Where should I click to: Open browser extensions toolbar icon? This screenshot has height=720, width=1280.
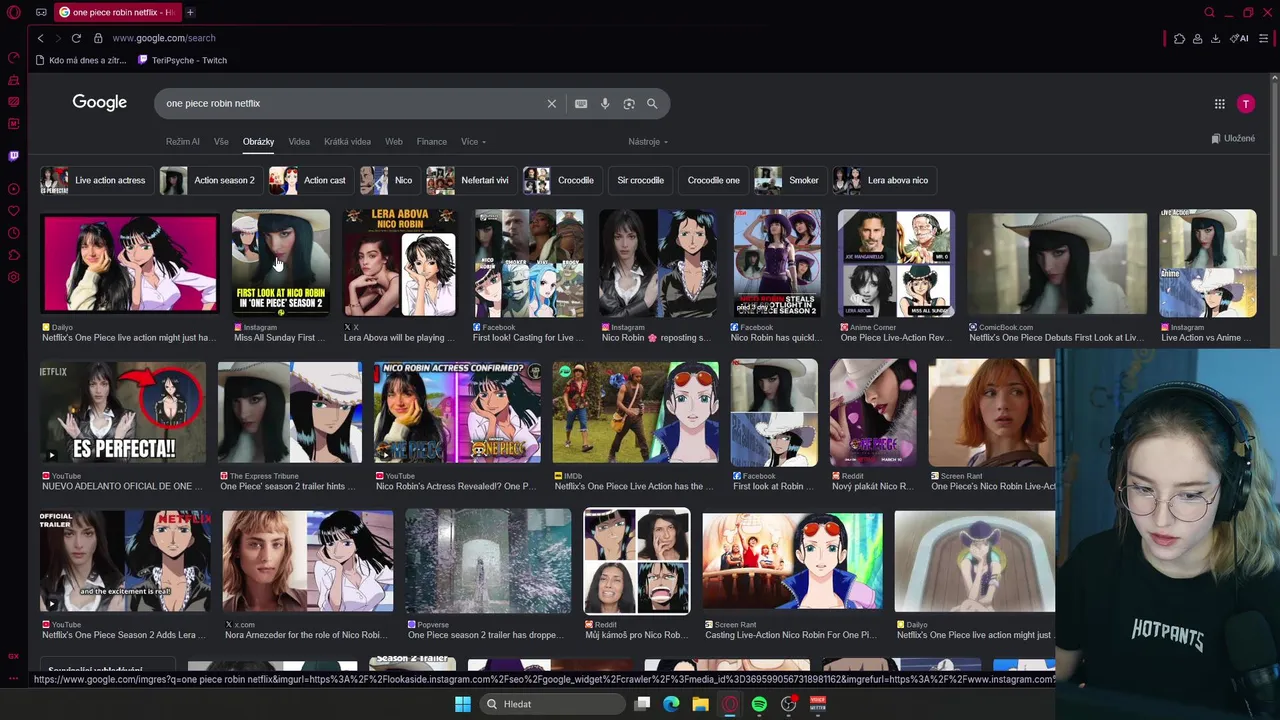click(1180, 39)
